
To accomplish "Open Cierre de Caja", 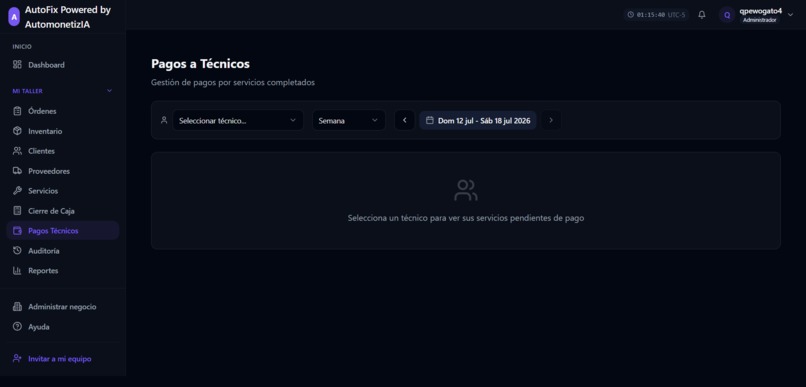I will coord(63,211).
